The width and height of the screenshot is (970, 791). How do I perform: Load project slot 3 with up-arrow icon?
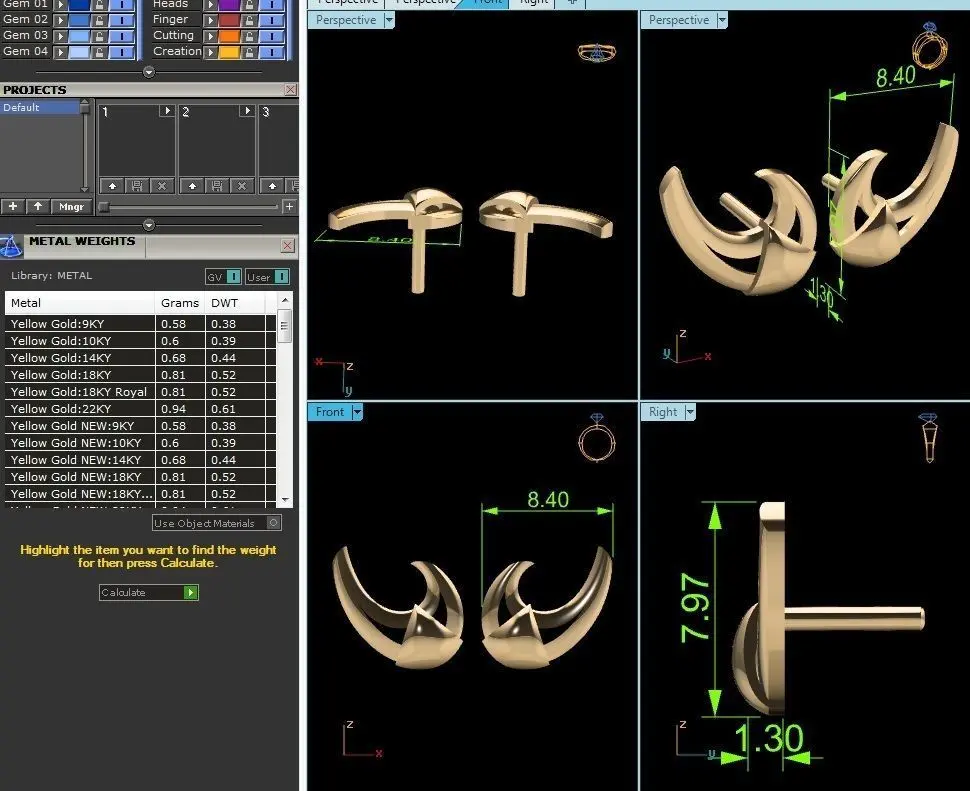tap(272, 186)
